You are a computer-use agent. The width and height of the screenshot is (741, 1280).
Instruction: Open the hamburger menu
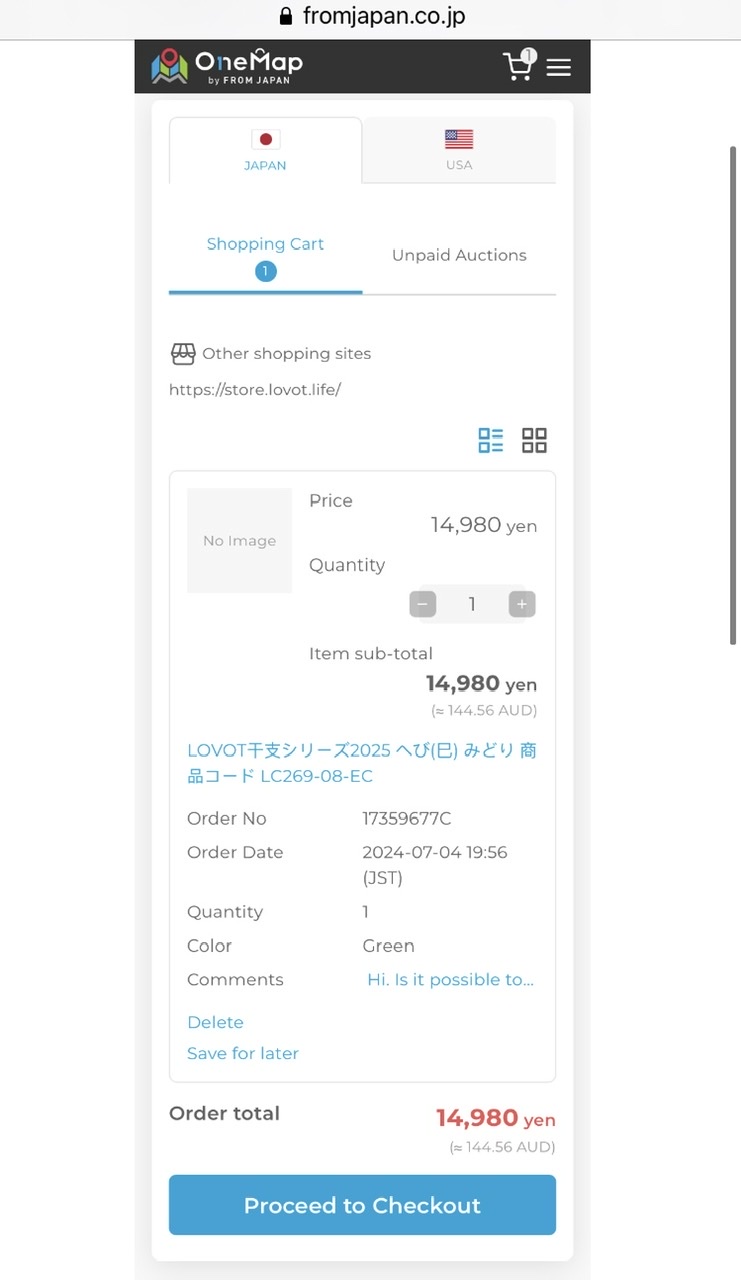(x=559, y=67)
